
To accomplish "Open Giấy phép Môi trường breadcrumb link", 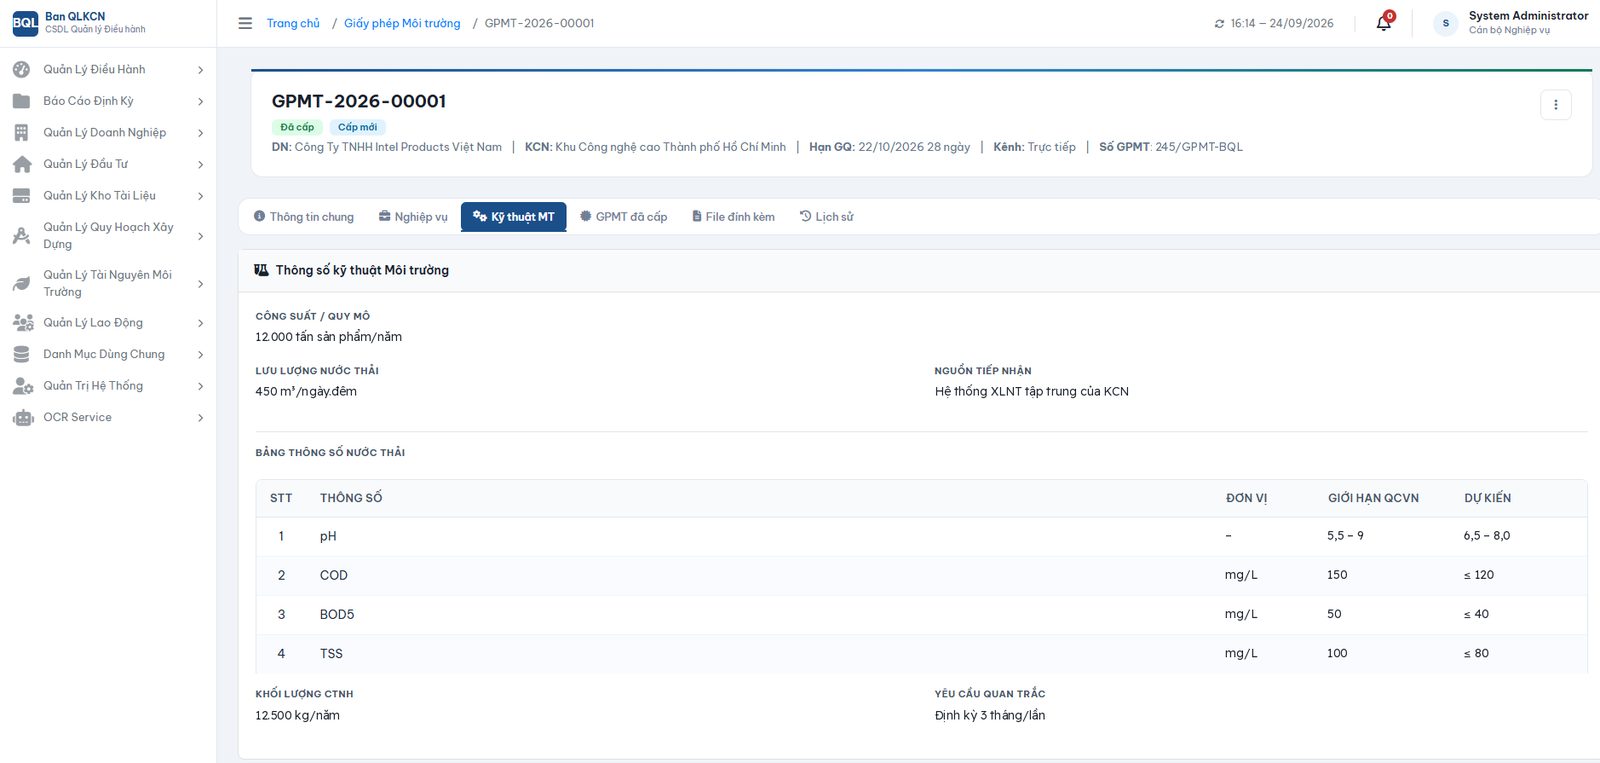I will pyautogui.click(x=402, y=23).
